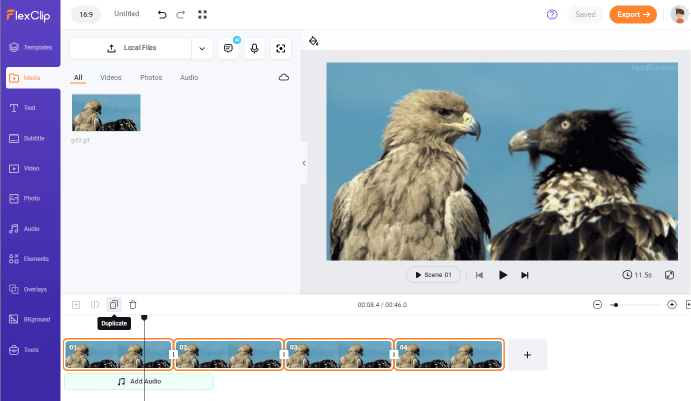Screen dimensions: 691x401
Task: Select scene 04 in the timeline
Action: click(x=449, y=355)
